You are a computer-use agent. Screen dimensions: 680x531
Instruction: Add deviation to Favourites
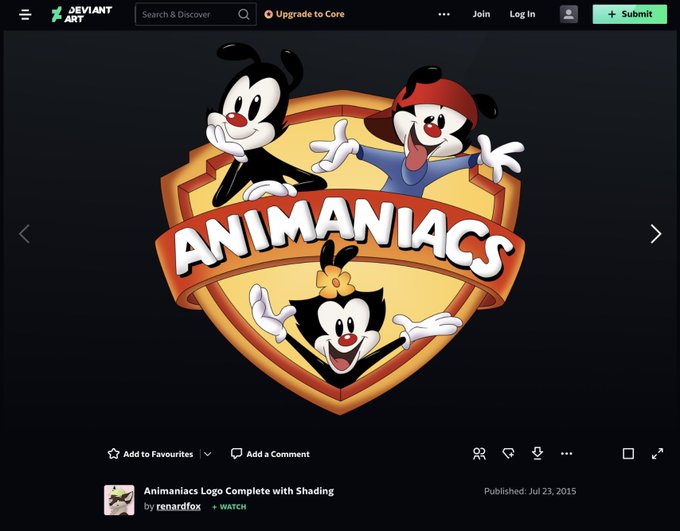(150, 454)
